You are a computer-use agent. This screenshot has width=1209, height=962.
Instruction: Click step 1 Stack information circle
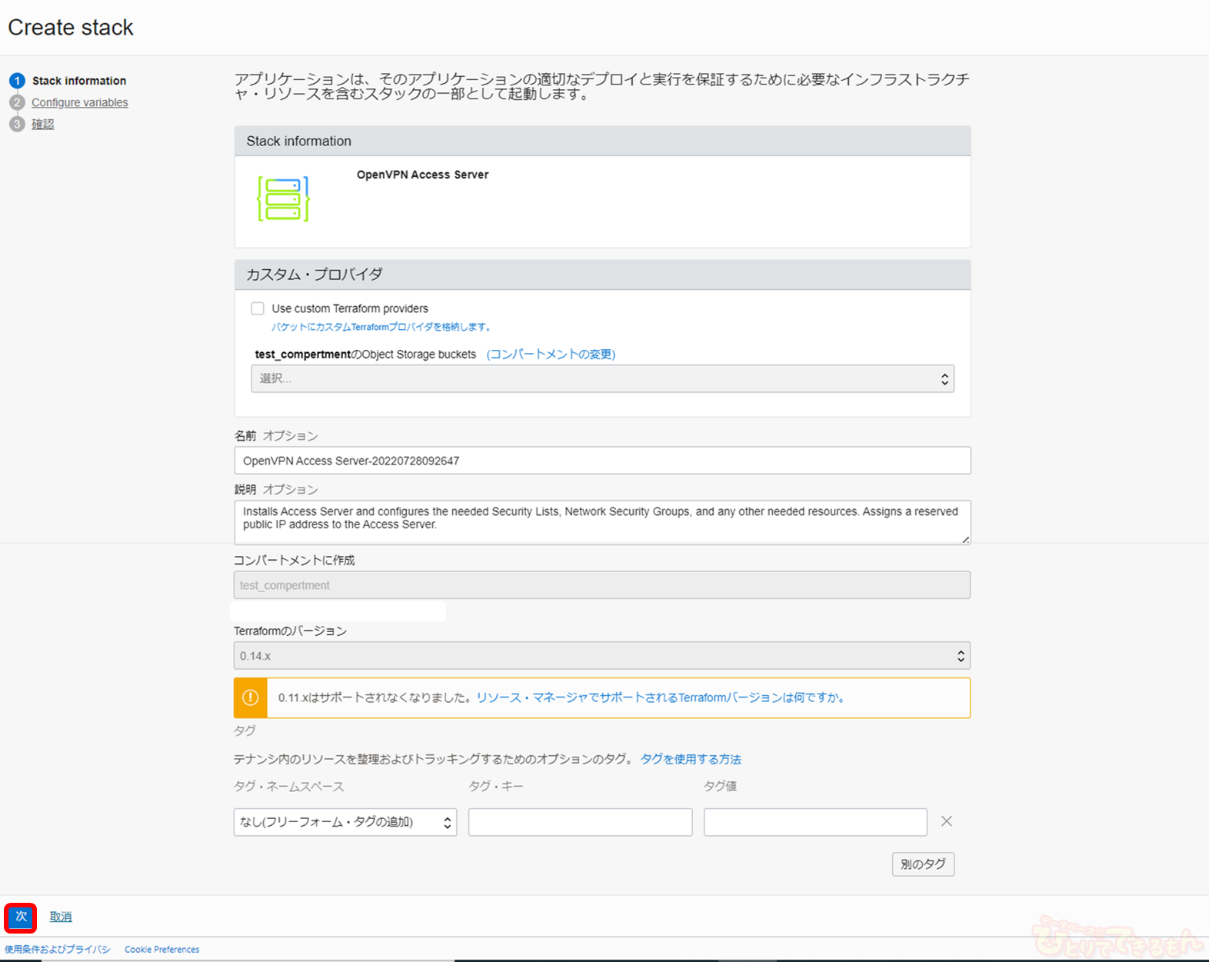coord(16,81)
